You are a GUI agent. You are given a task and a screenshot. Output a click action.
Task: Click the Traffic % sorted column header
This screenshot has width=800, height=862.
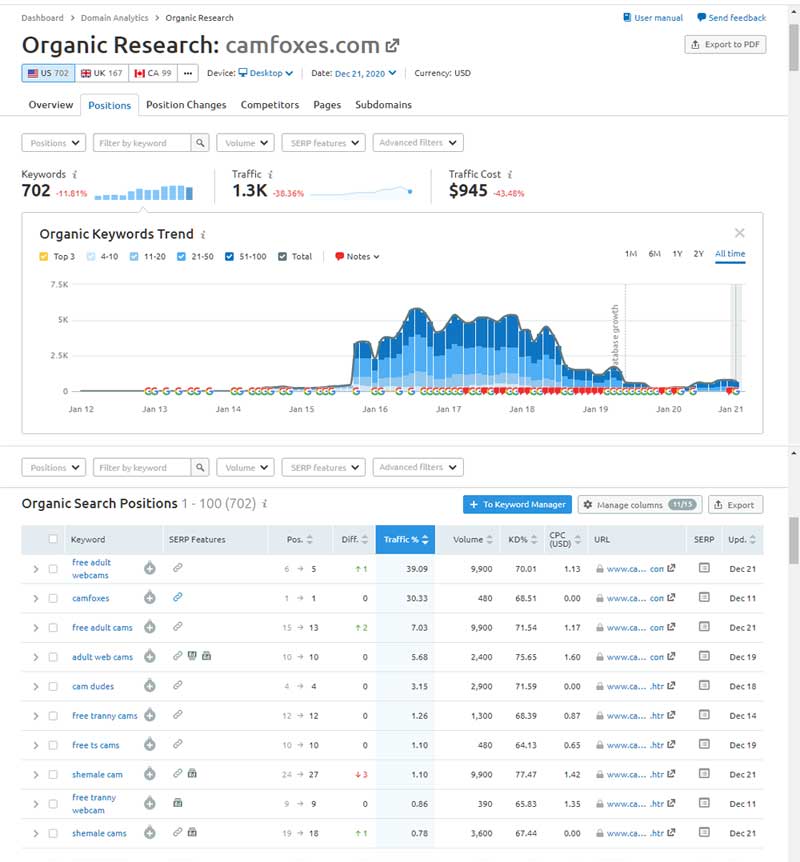tap(405, 539)
